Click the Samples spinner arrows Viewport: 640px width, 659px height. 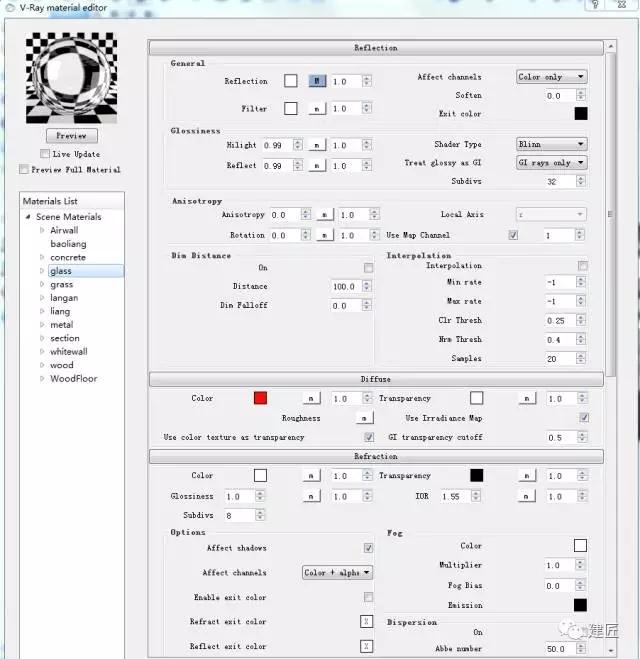pos(581,358)
